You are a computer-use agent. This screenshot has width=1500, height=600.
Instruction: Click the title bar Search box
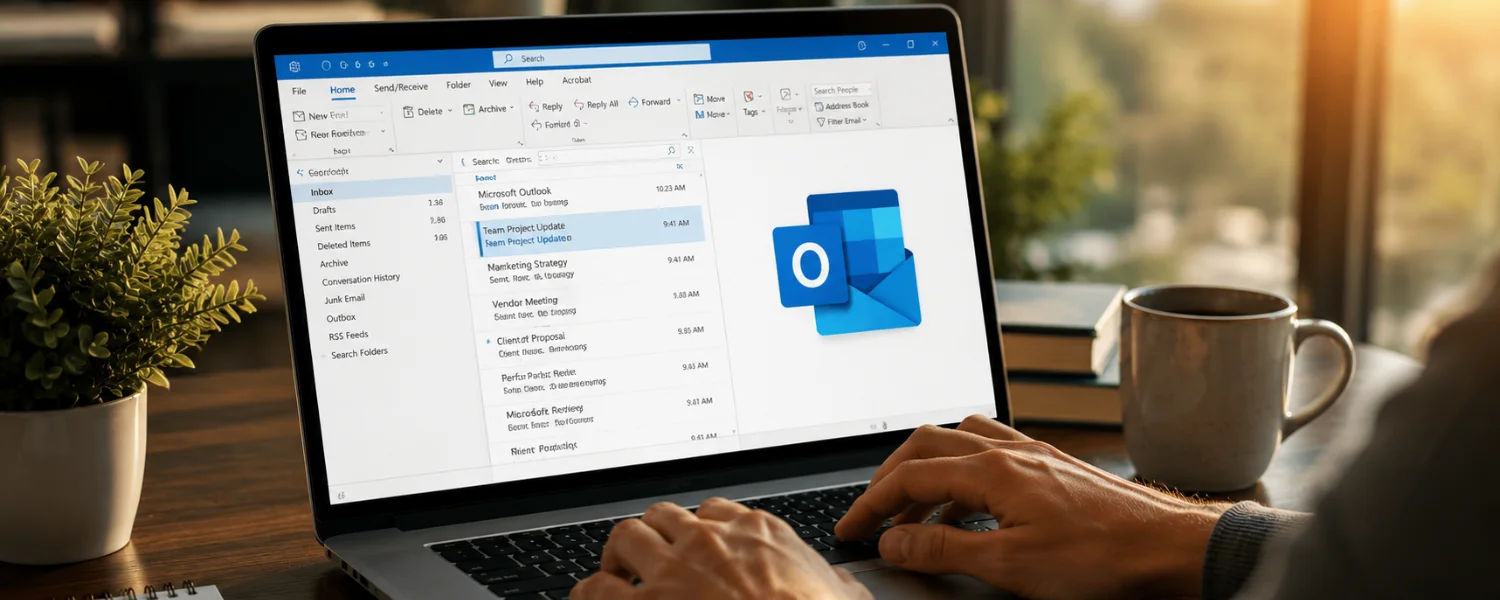(602, 56)
